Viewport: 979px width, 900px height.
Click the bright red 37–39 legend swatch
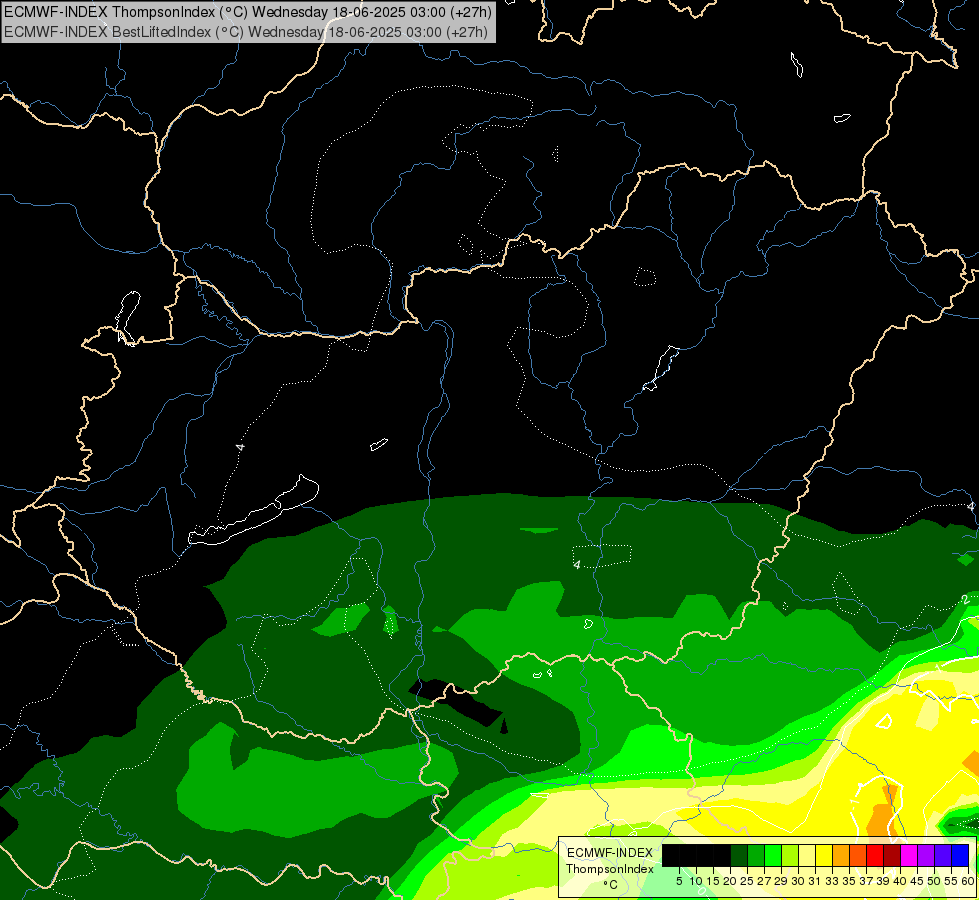coord(874,856)
